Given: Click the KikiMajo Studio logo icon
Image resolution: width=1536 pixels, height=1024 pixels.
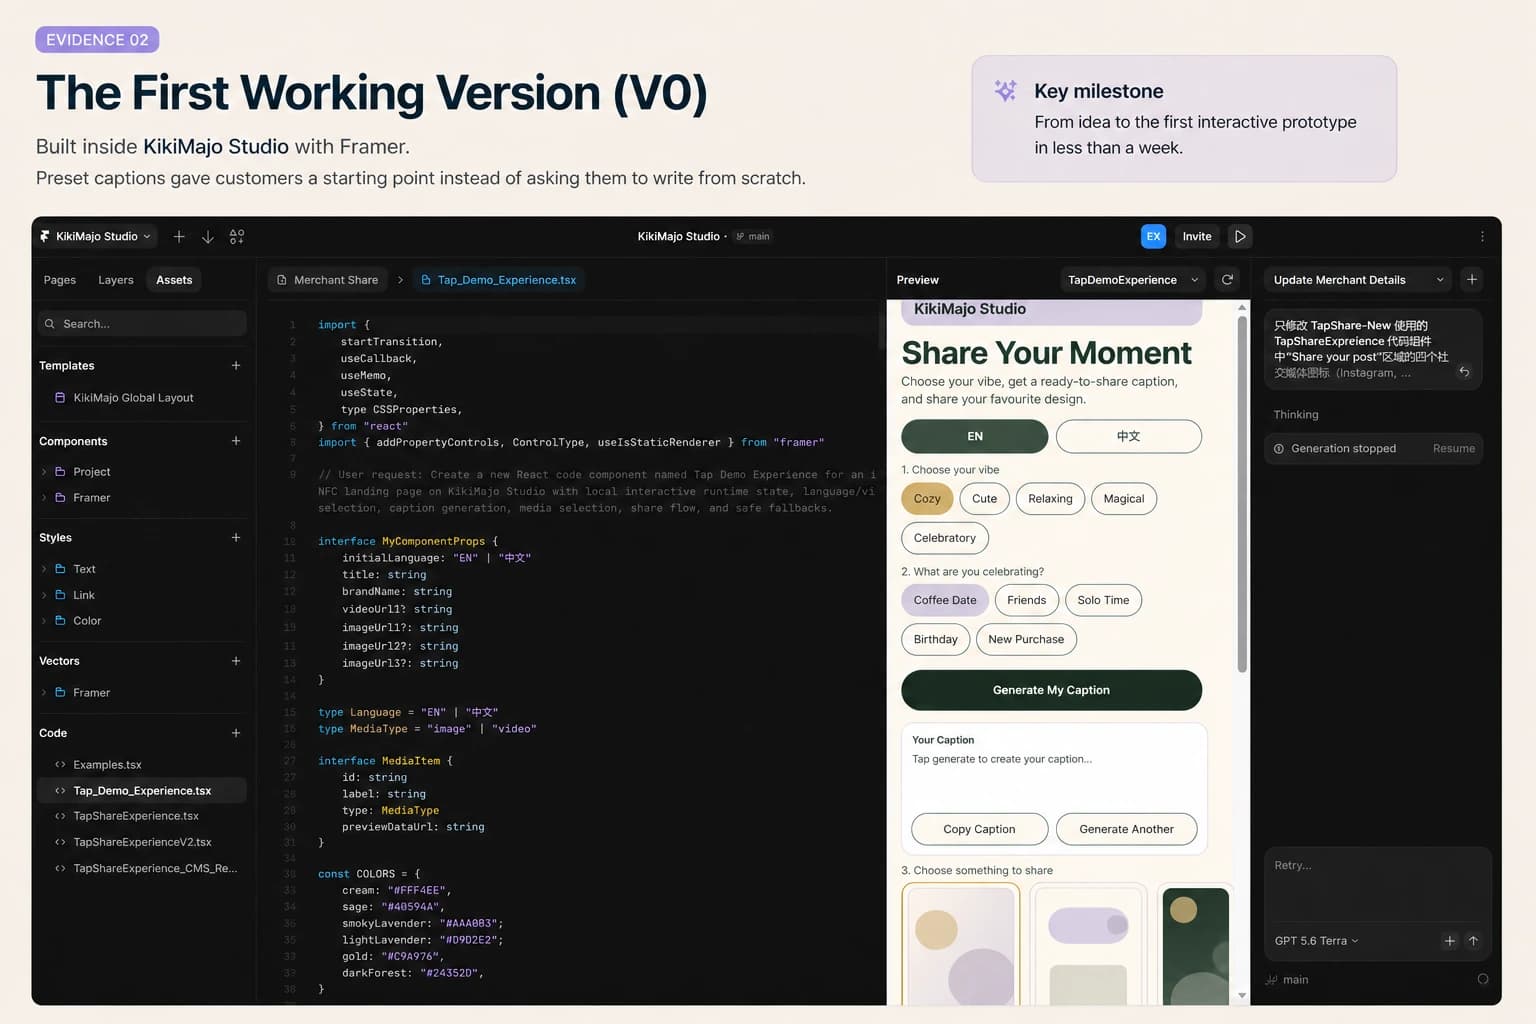Looking at the screenshot, I should point(45,237).
